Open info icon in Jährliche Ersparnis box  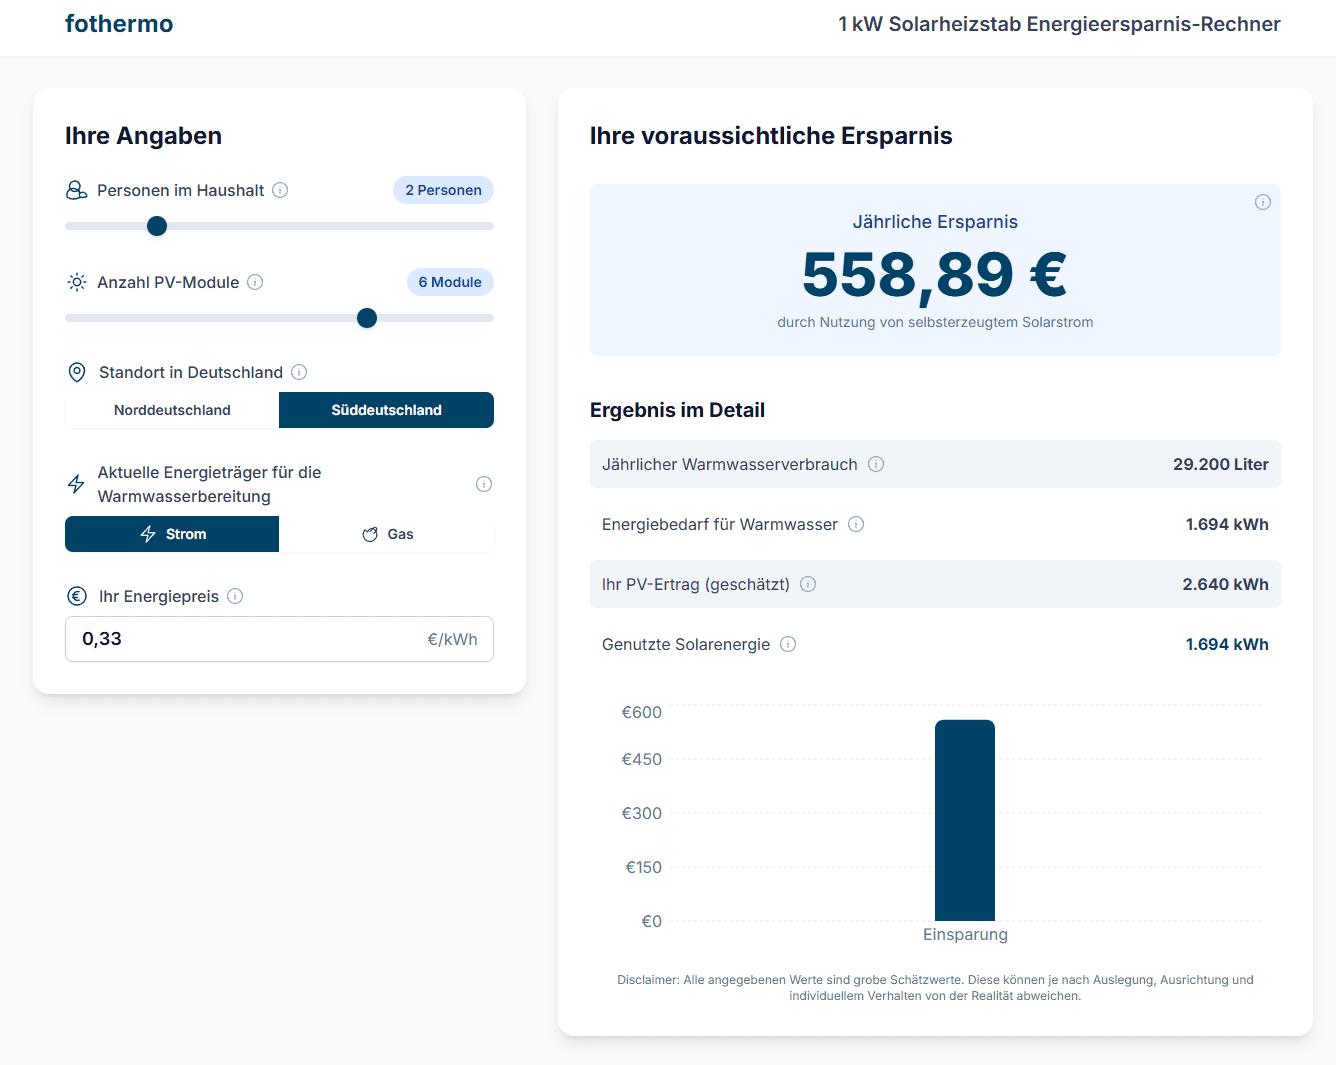[1262, 202]
